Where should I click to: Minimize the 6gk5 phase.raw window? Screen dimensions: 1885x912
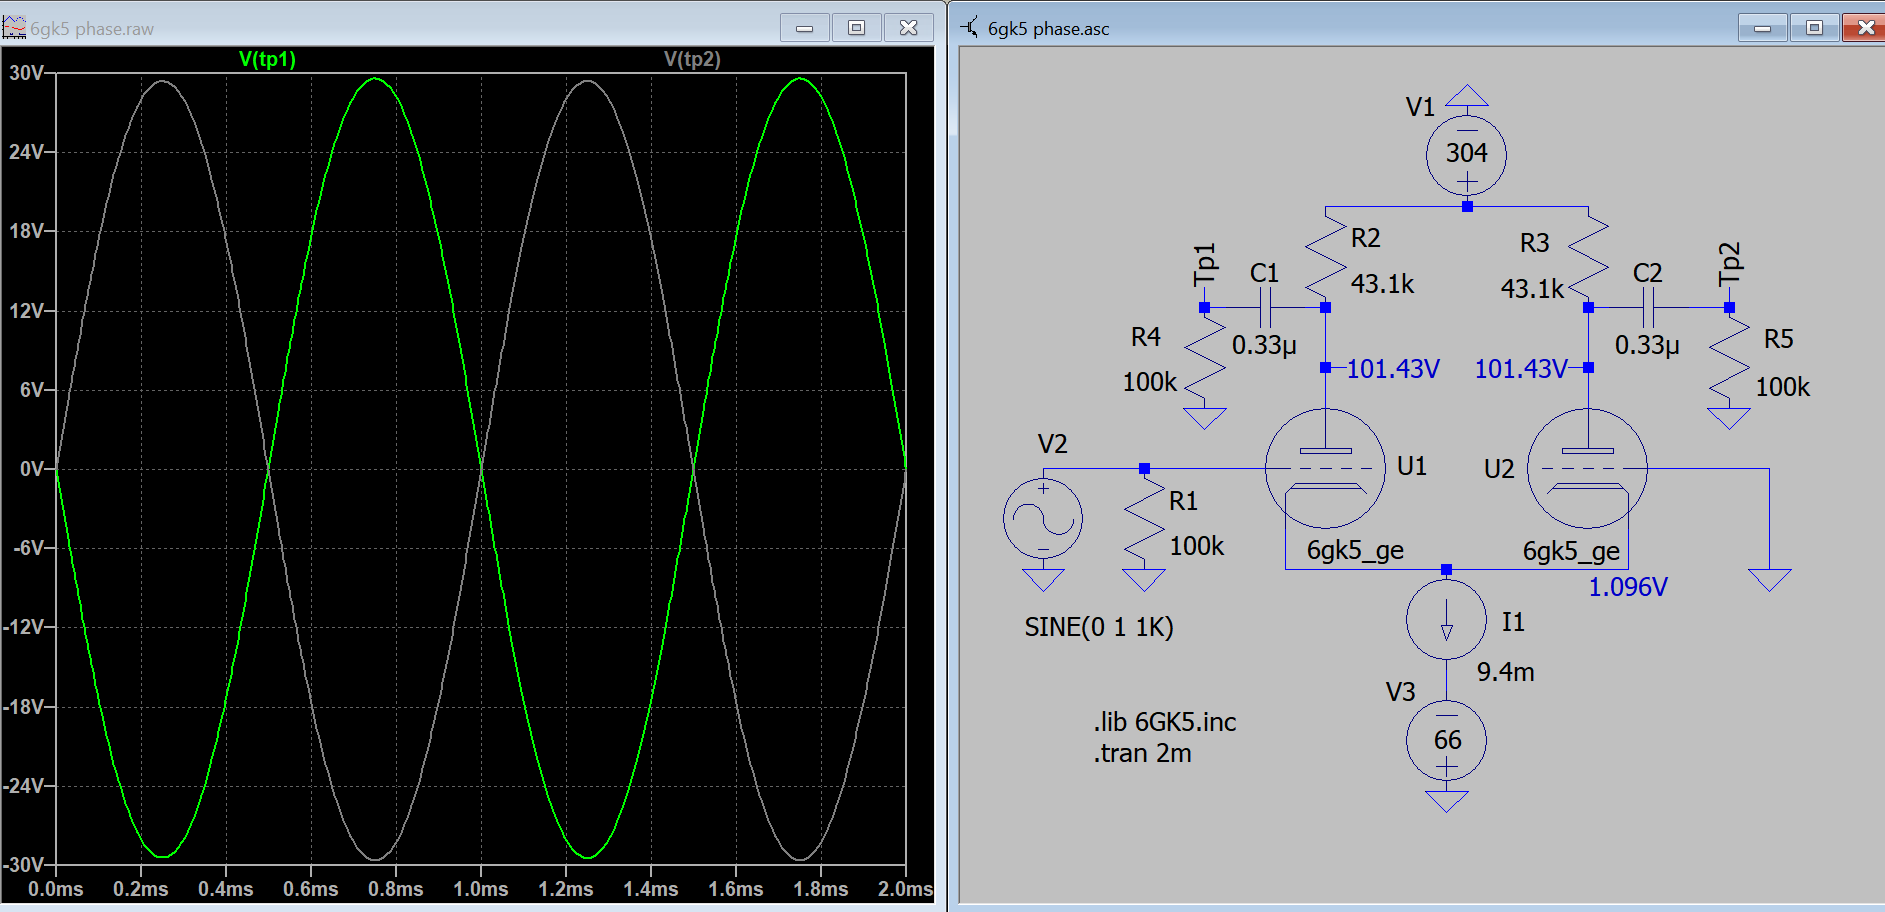coord(805,28)
